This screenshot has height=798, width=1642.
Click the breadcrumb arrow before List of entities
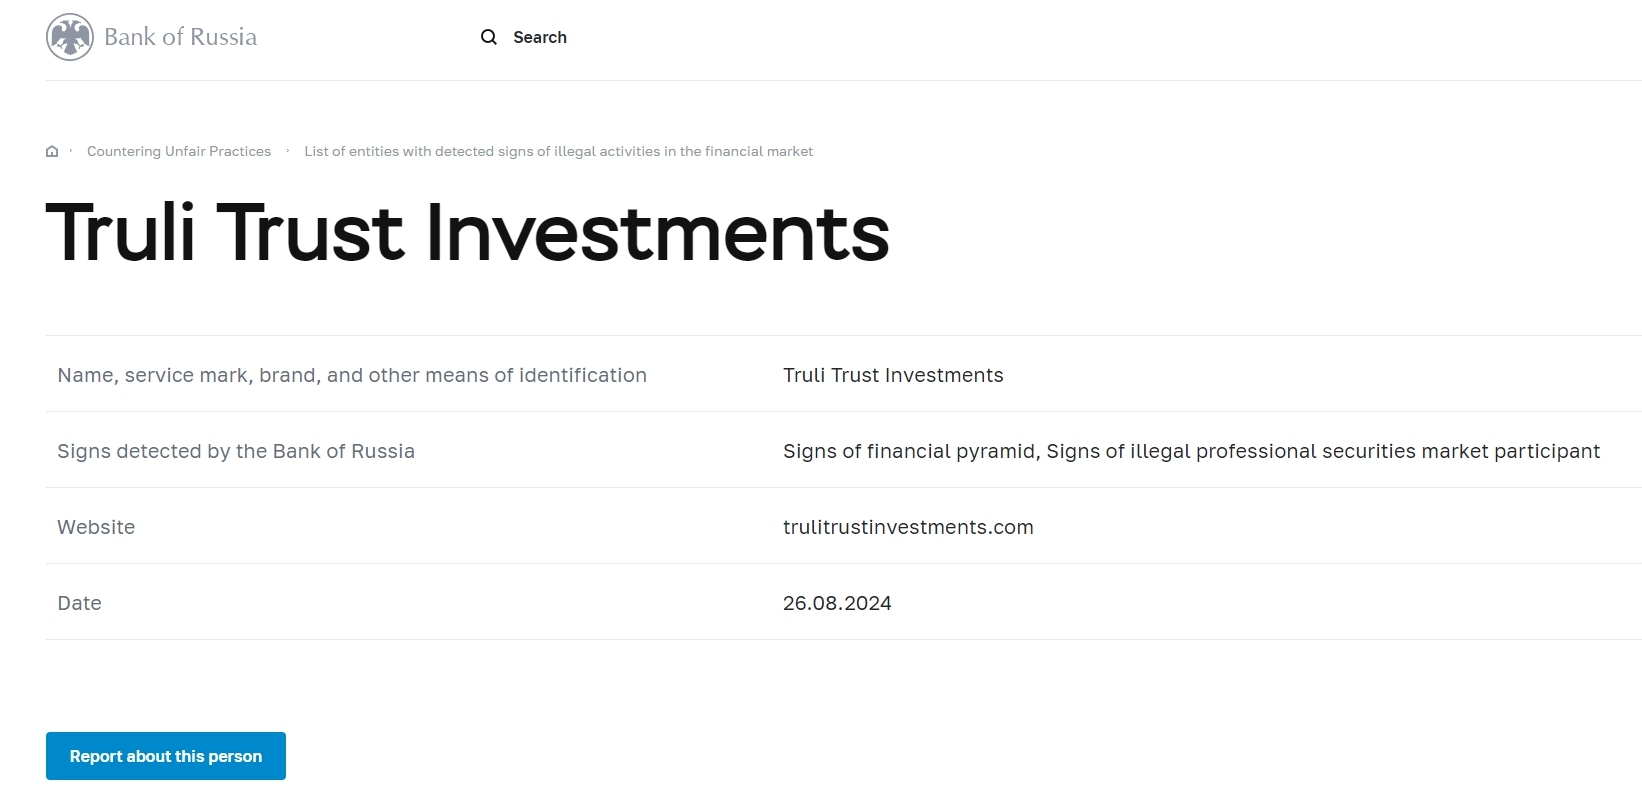pyautogui.click(x=288, y=151)
